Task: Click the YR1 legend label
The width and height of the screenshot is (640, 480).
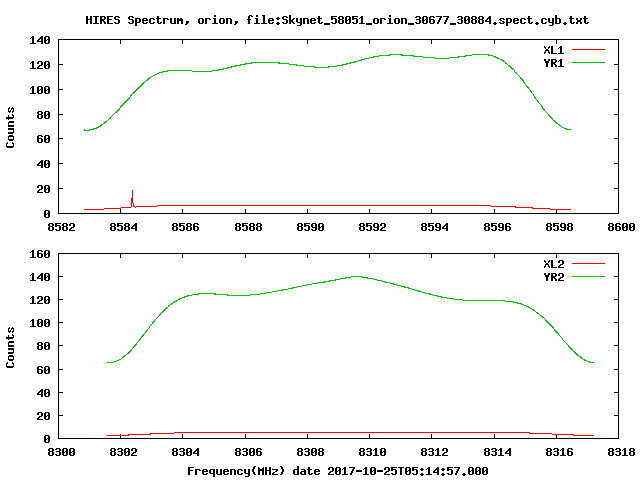Action: tap(553, 63)
